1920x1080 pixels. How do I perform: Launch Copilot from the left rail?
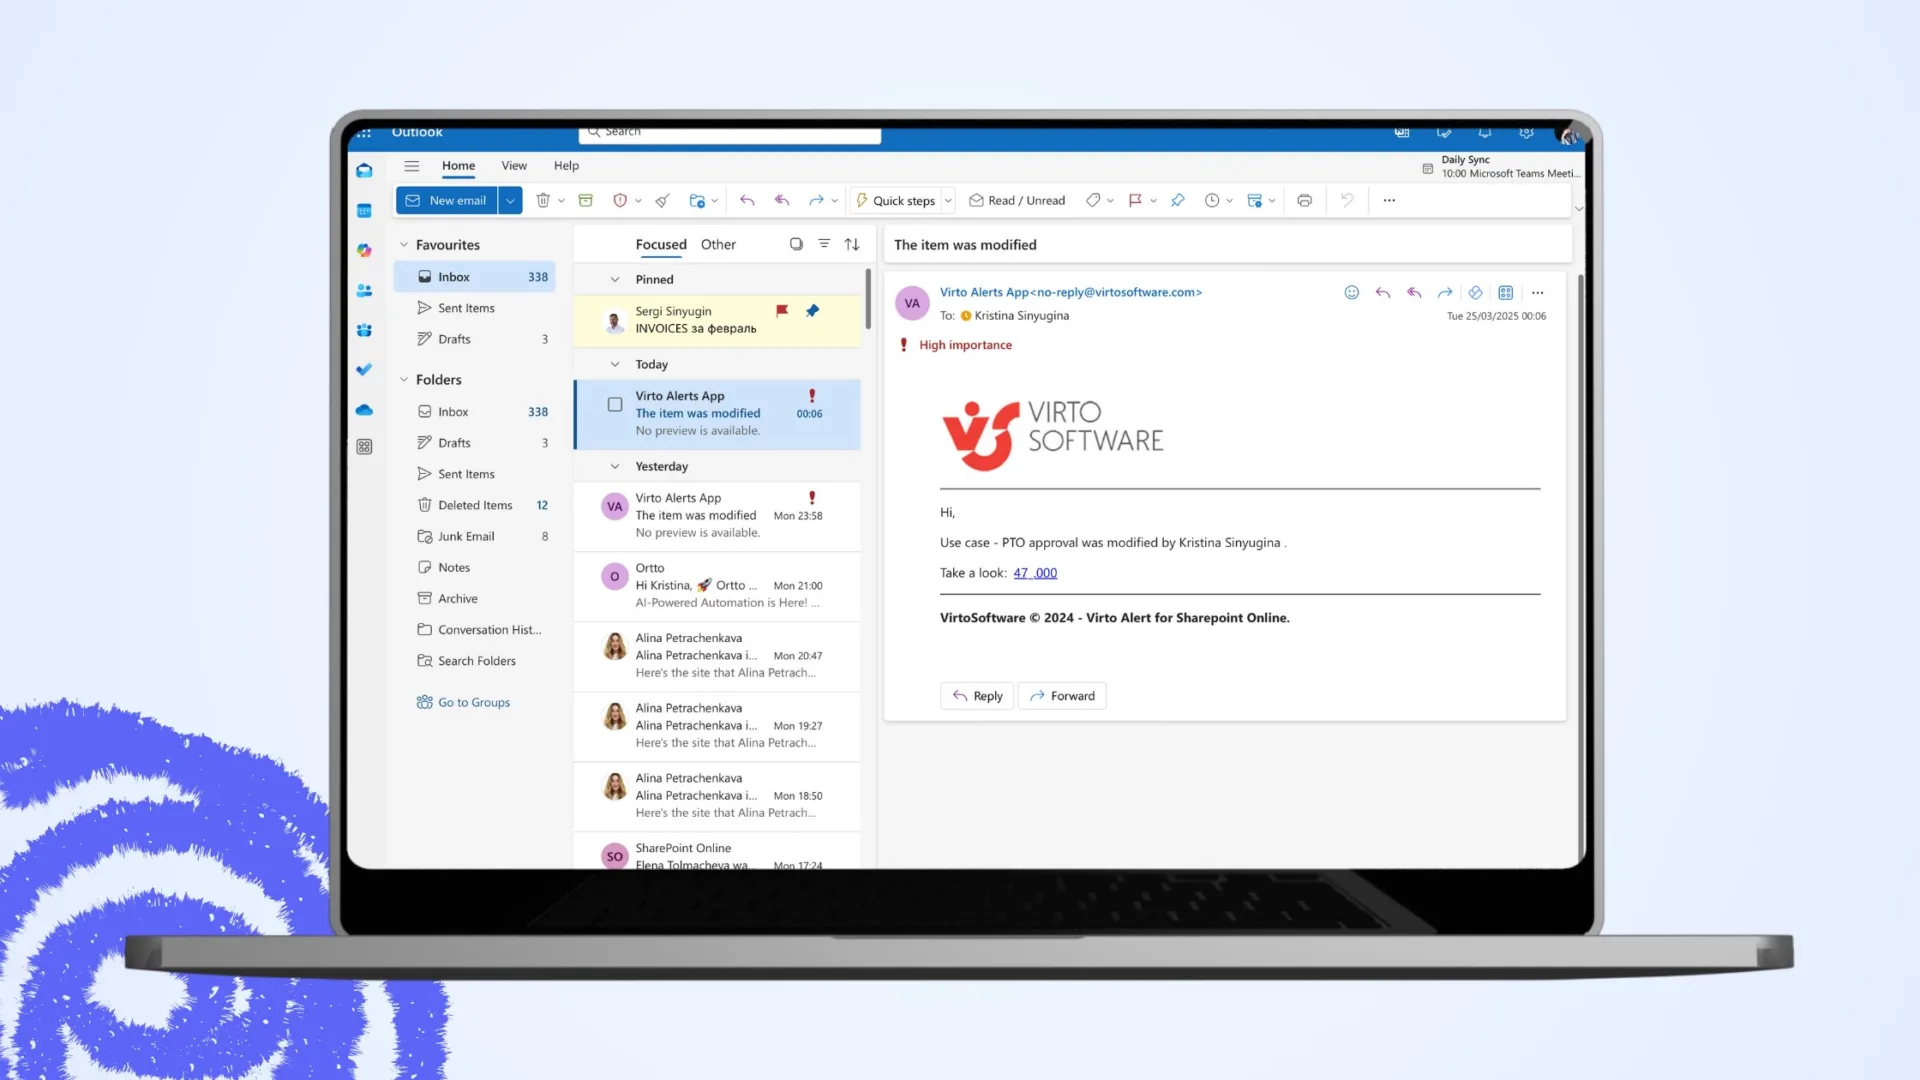click(364, 250)
